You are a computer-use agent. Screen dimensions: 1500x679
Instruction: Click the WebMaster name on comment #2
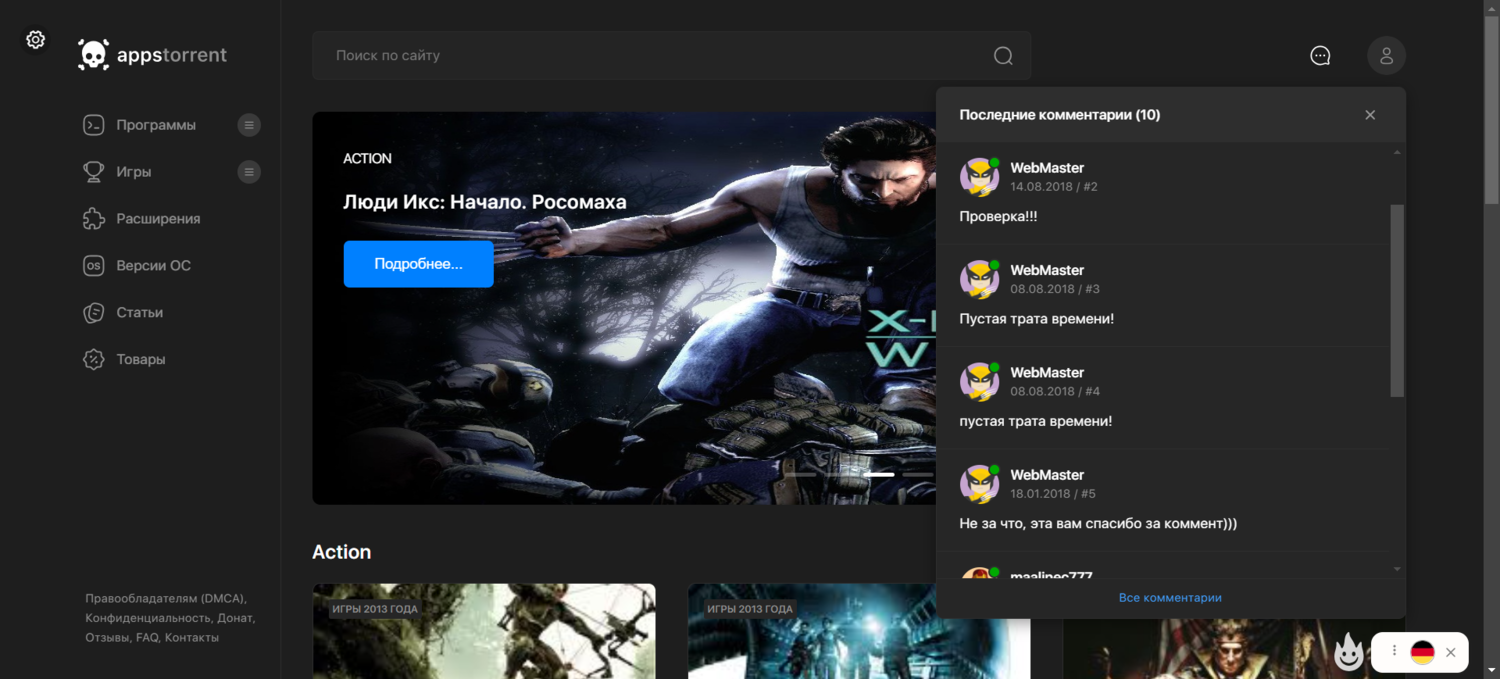coord(1047,168)
